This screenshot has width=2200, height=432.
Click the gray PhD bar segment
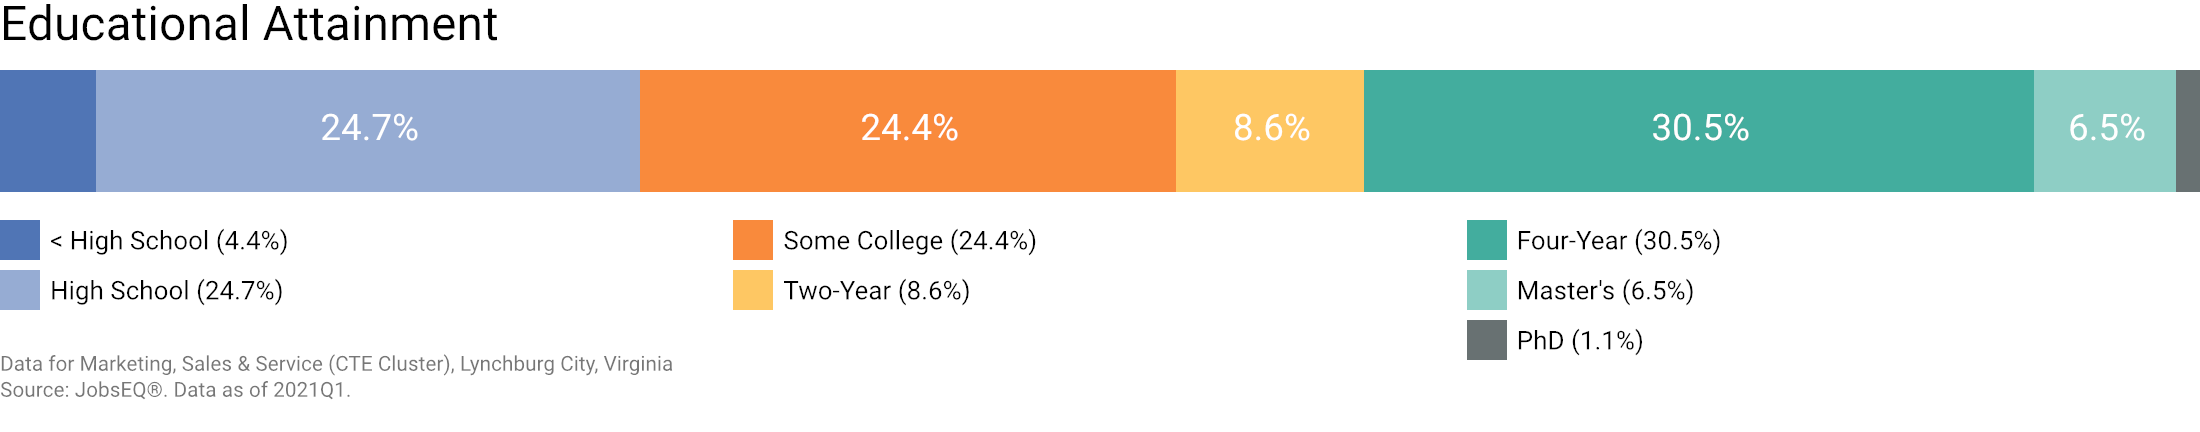(2188, 131)
